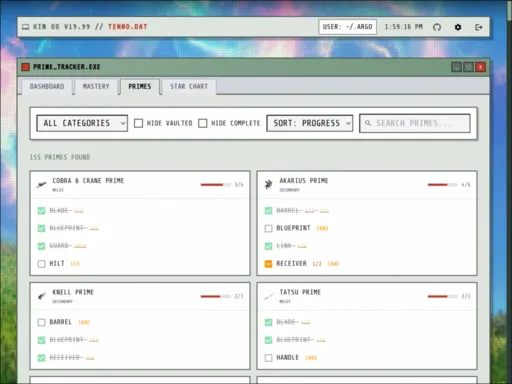Select the Primes tab
The width and height of the screenshot is (512, 384).
[140, 87]
